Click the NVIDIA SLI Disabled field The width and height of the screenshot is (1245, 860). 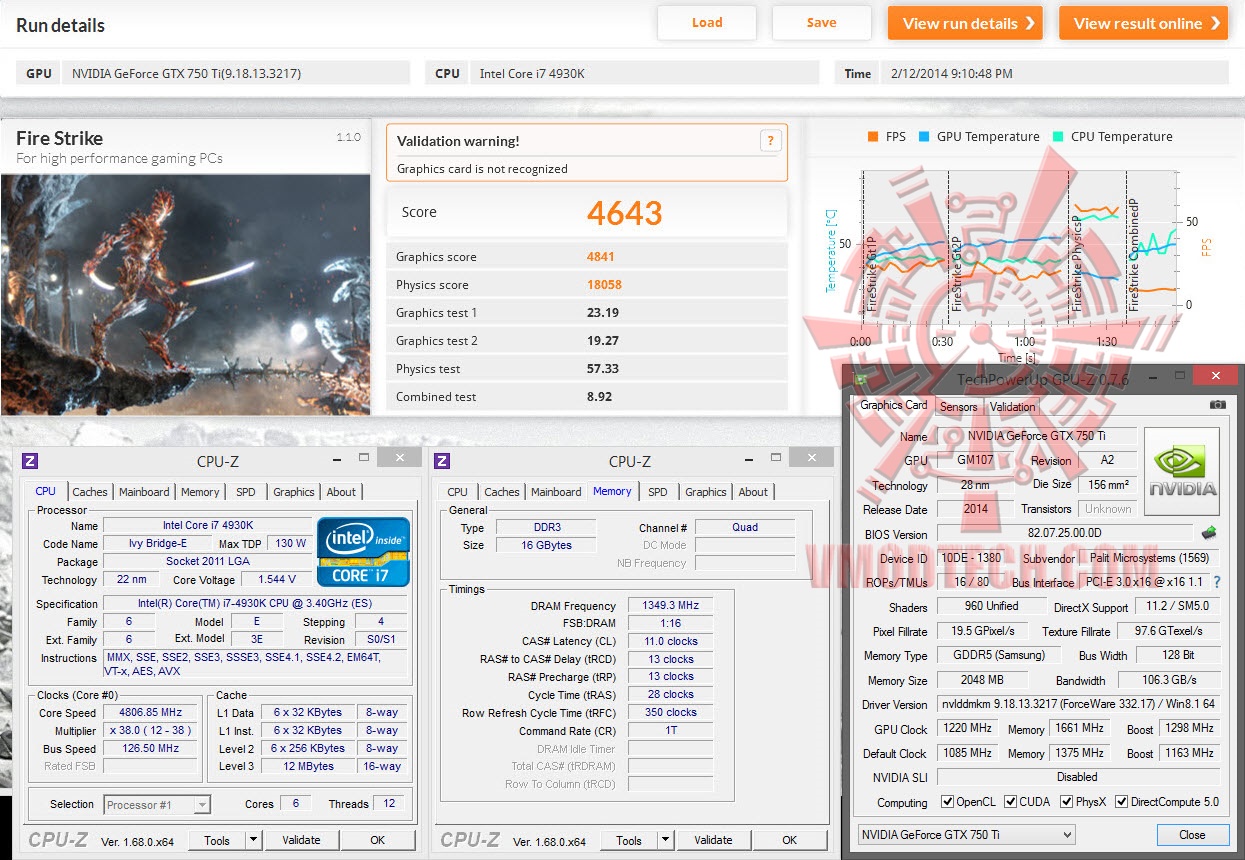[1078, 777]
